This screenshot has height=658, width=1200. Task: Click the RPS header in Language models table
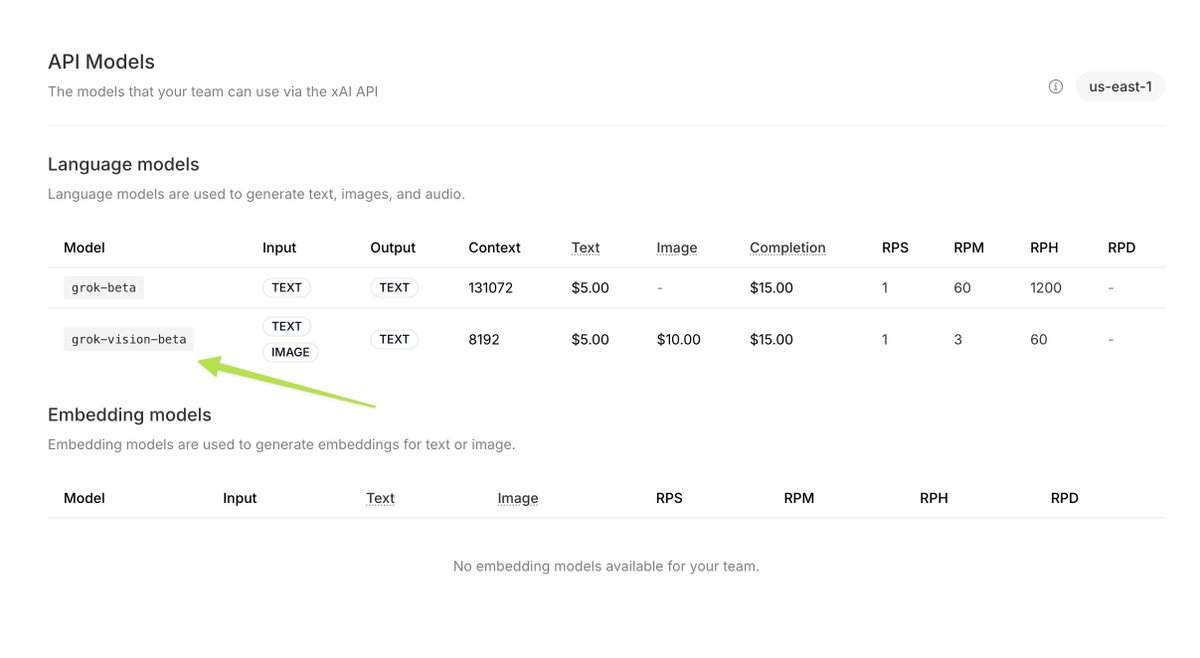(x=895, y=248)
